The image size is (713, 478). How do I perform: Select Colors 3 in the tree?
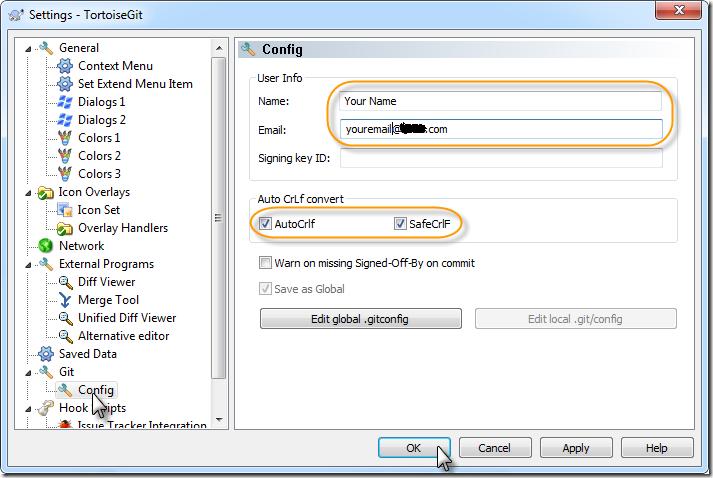point(99,174)
